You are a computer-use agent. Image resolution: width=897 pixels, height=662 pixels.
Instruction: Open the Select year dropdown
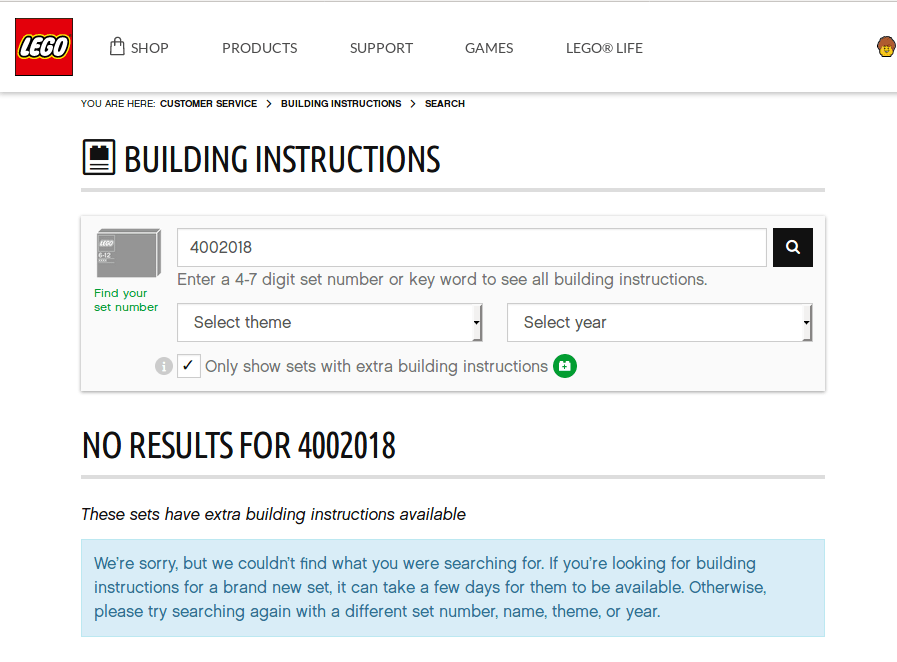pos(660,323)
